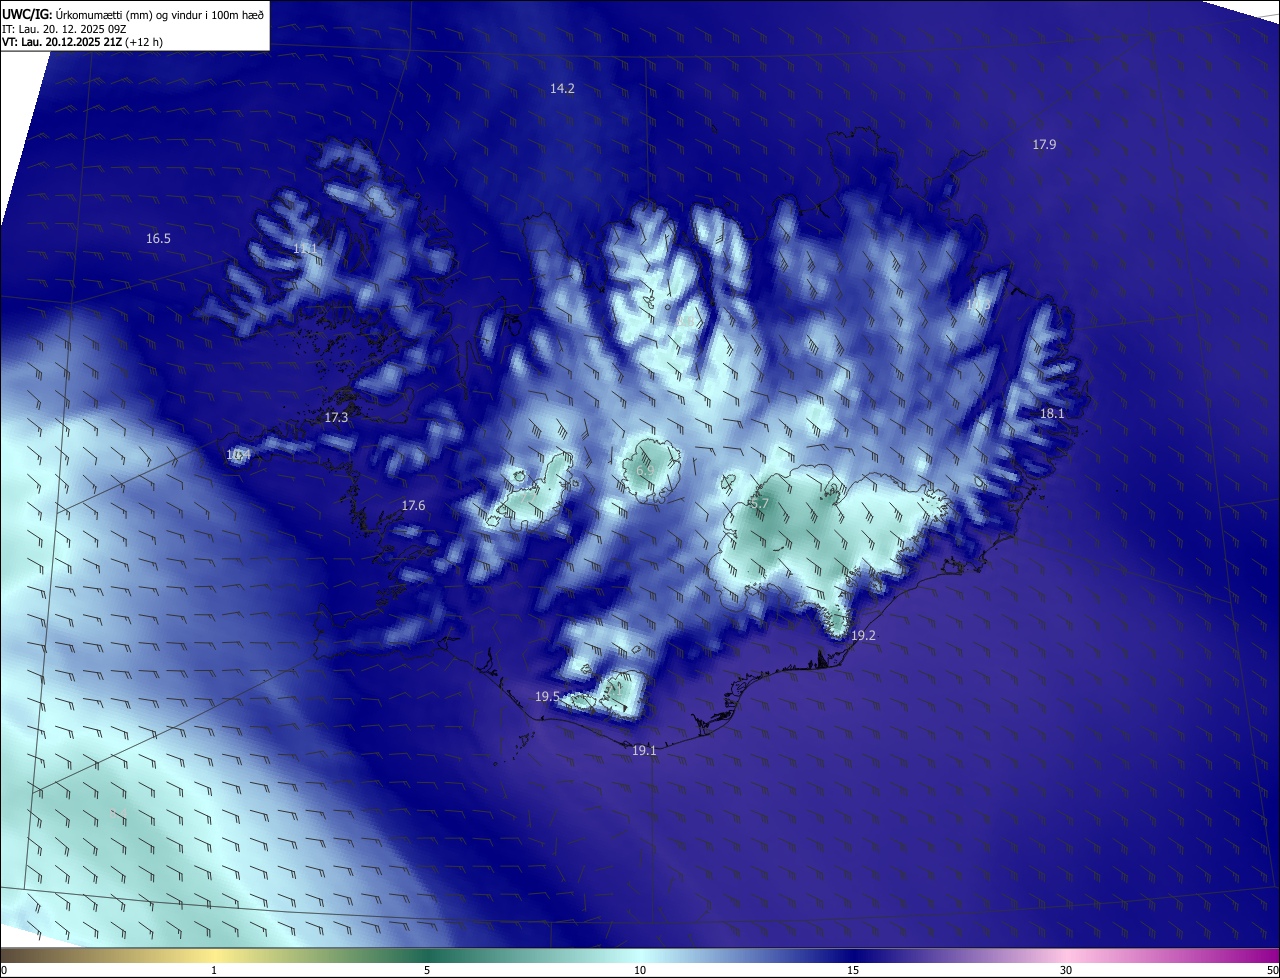Click the 5.7 value on the large glacier
This screenshot has width=1280, height=978.
coord(759,503)
